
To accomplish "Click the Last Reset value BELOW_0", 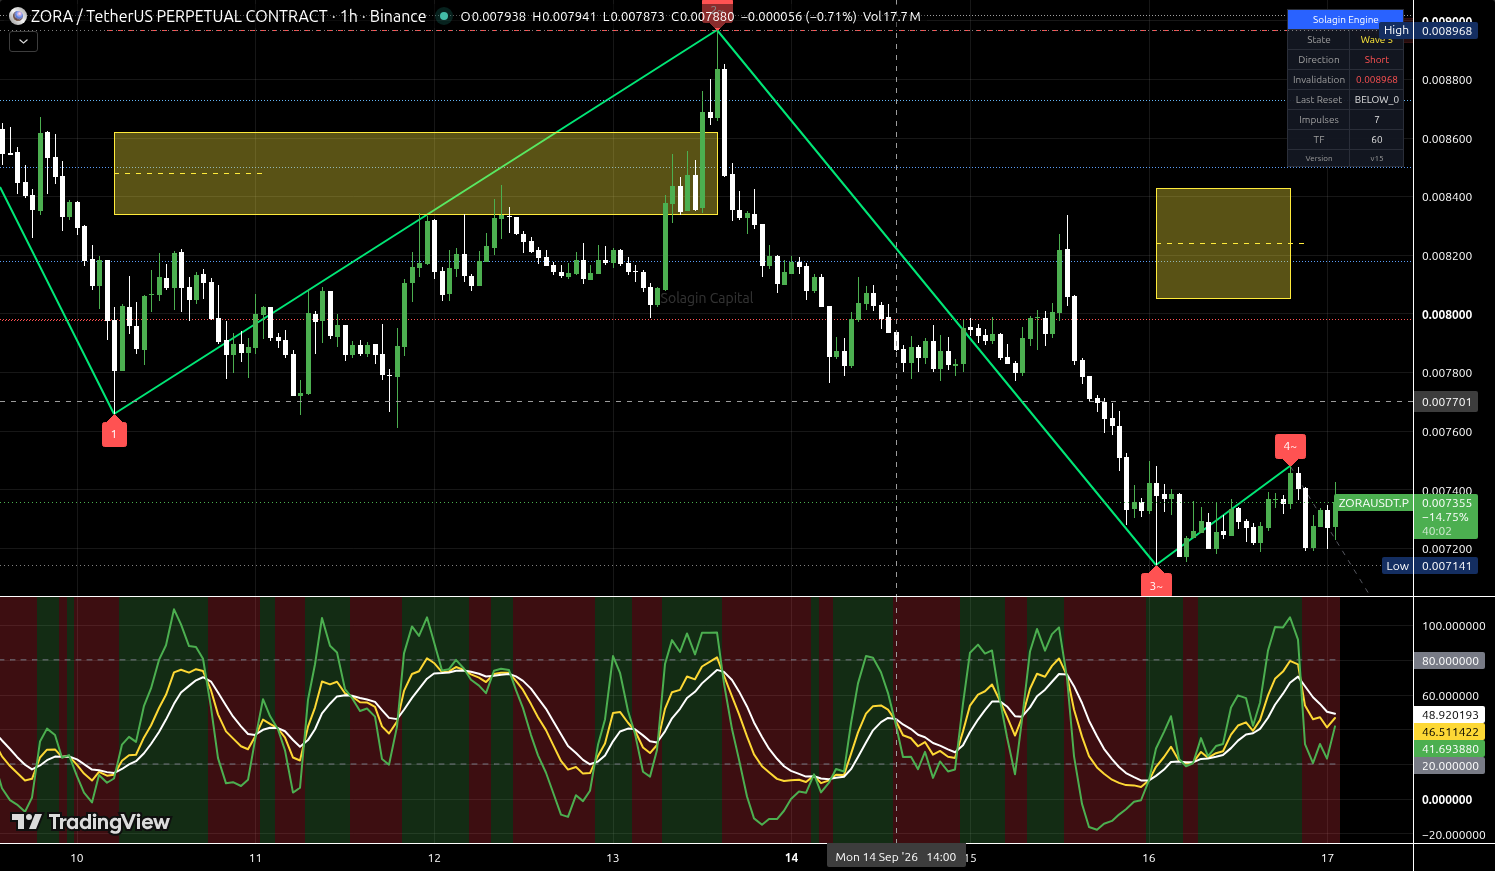I will click(x=1376, y=100).
